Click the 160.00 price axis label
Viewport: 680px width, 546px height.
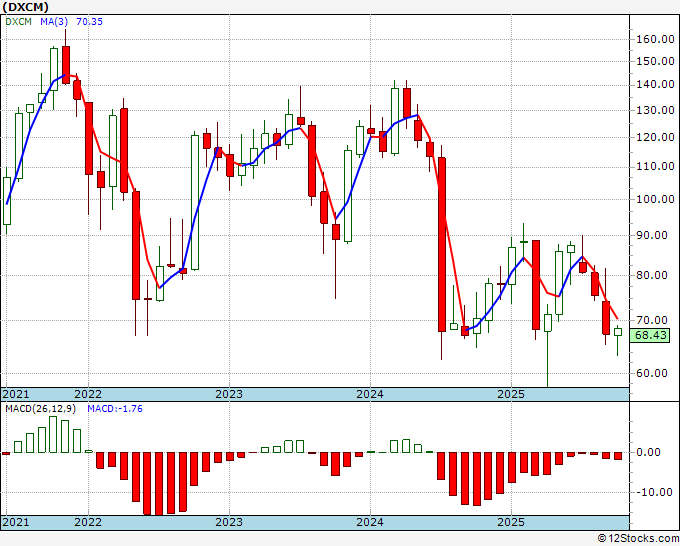pos(655,39)
